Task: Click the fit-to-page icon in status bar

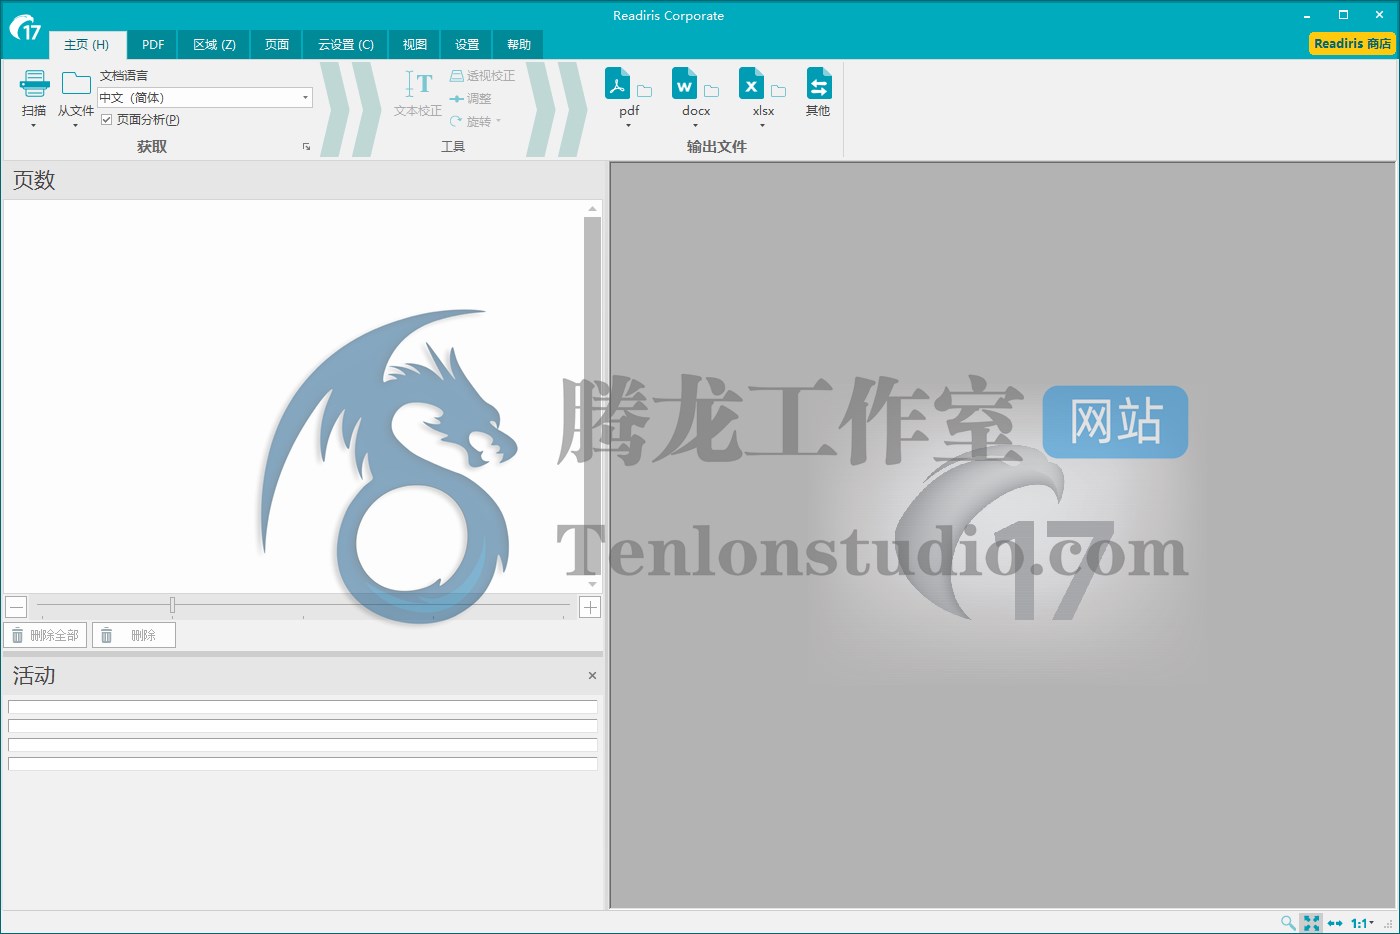Action: click(1311, 922)
